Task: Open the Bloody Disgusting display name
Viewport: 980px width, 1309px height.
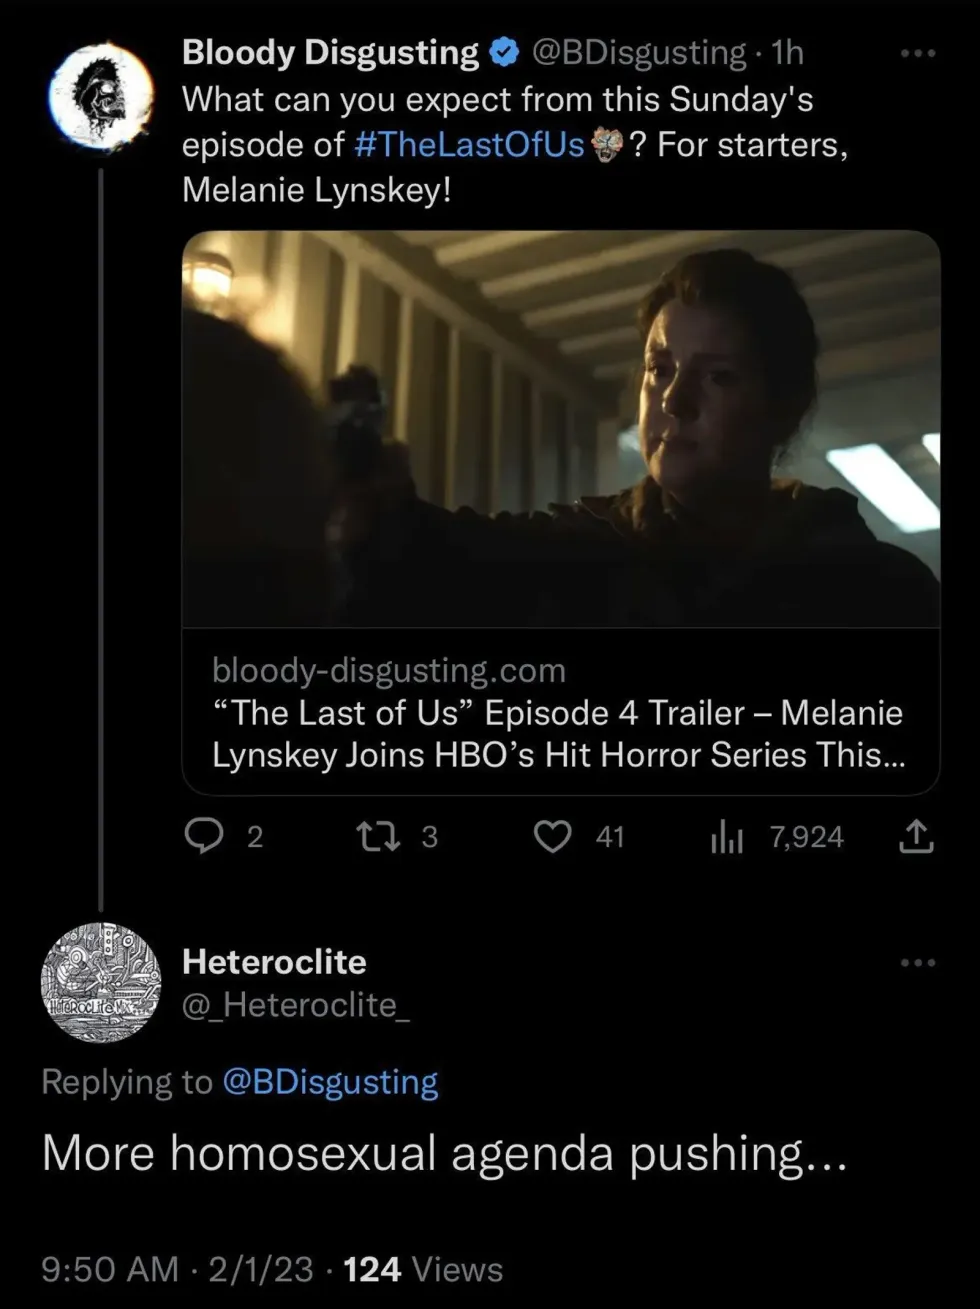Action: tap(330, 53)
